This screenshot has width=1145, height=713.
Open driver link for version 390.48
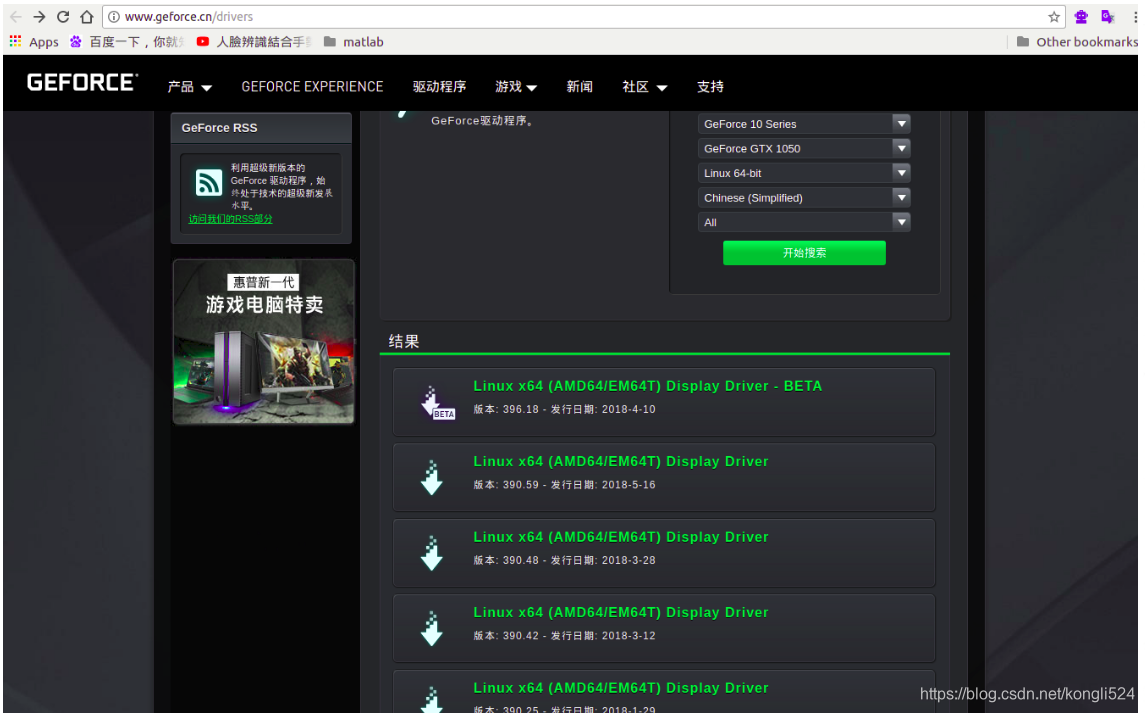coord(621,537)
